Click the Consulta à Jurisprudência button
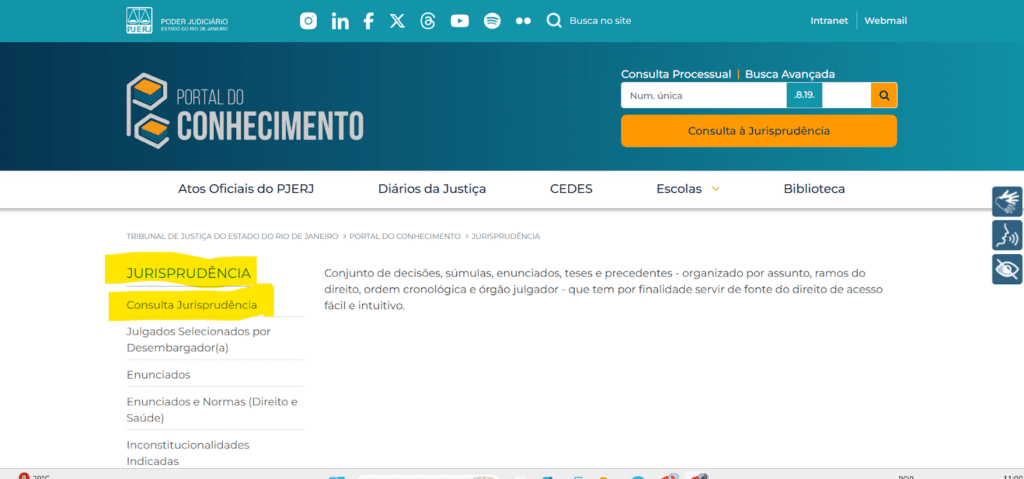 (758, 131)
